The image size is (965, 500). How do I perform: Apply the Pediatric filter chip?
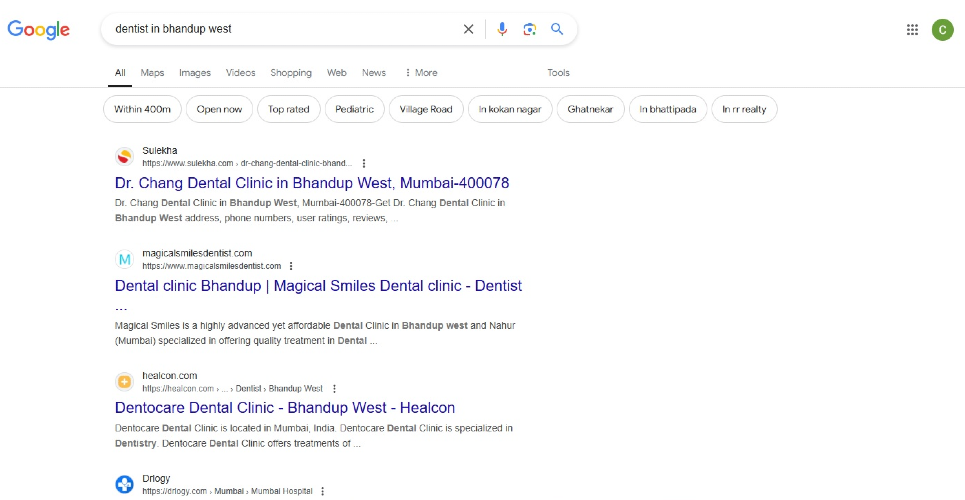click(x=354, y=109)
